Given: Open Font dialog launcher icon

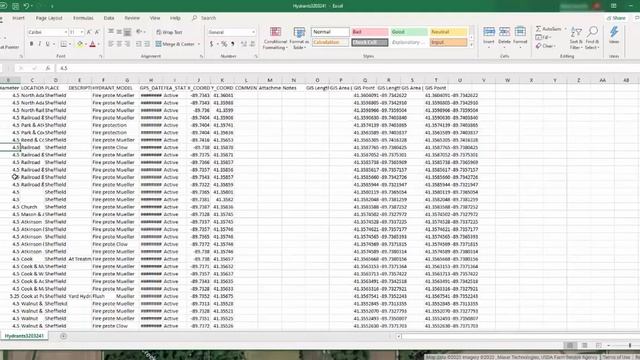Looking at the screenshot, I should tap(100, 56).
